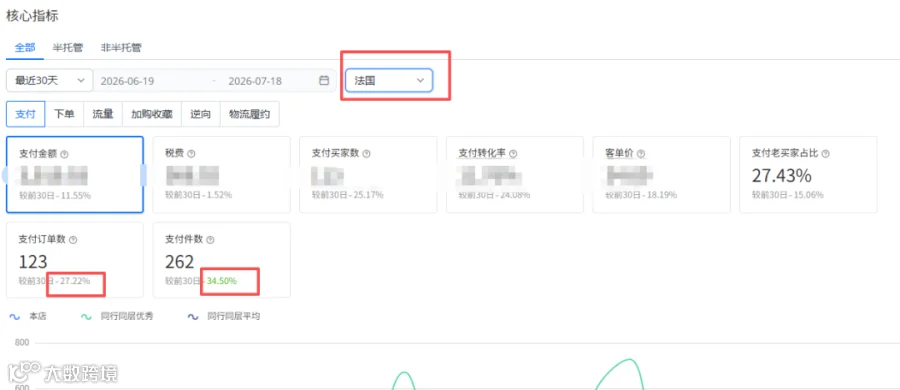Viewport: 900px width, 390px height.
Task: Open the calendar icon in date picker
Action: (324, 81)
